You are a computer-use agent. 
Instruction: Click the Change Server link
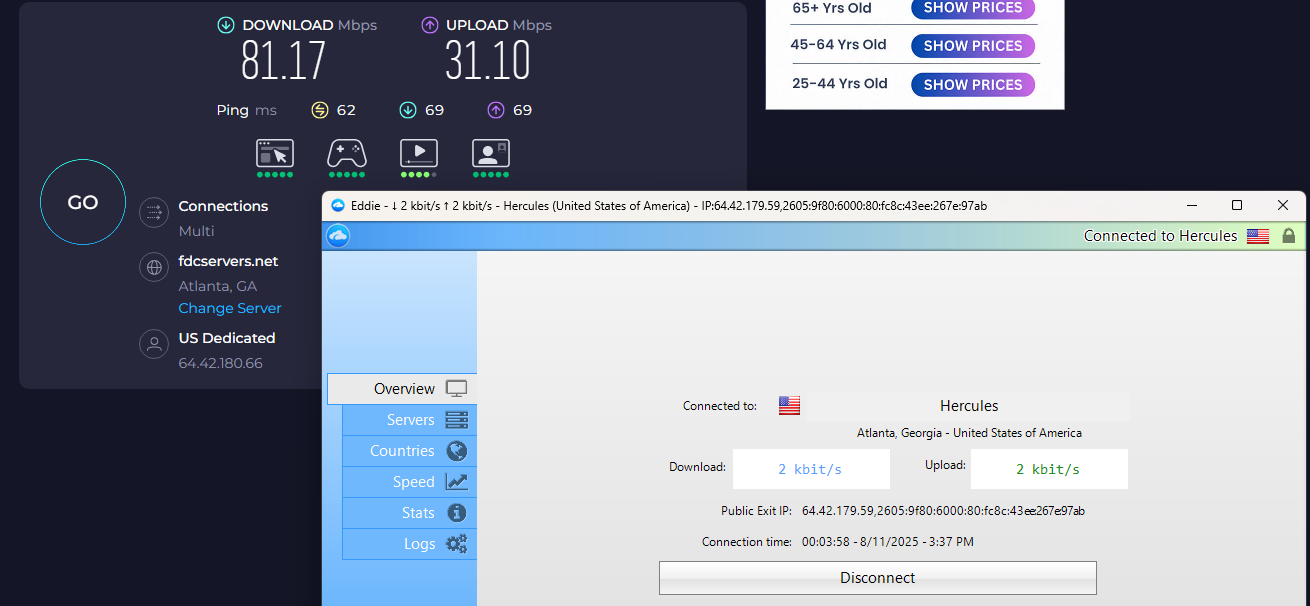230,308
